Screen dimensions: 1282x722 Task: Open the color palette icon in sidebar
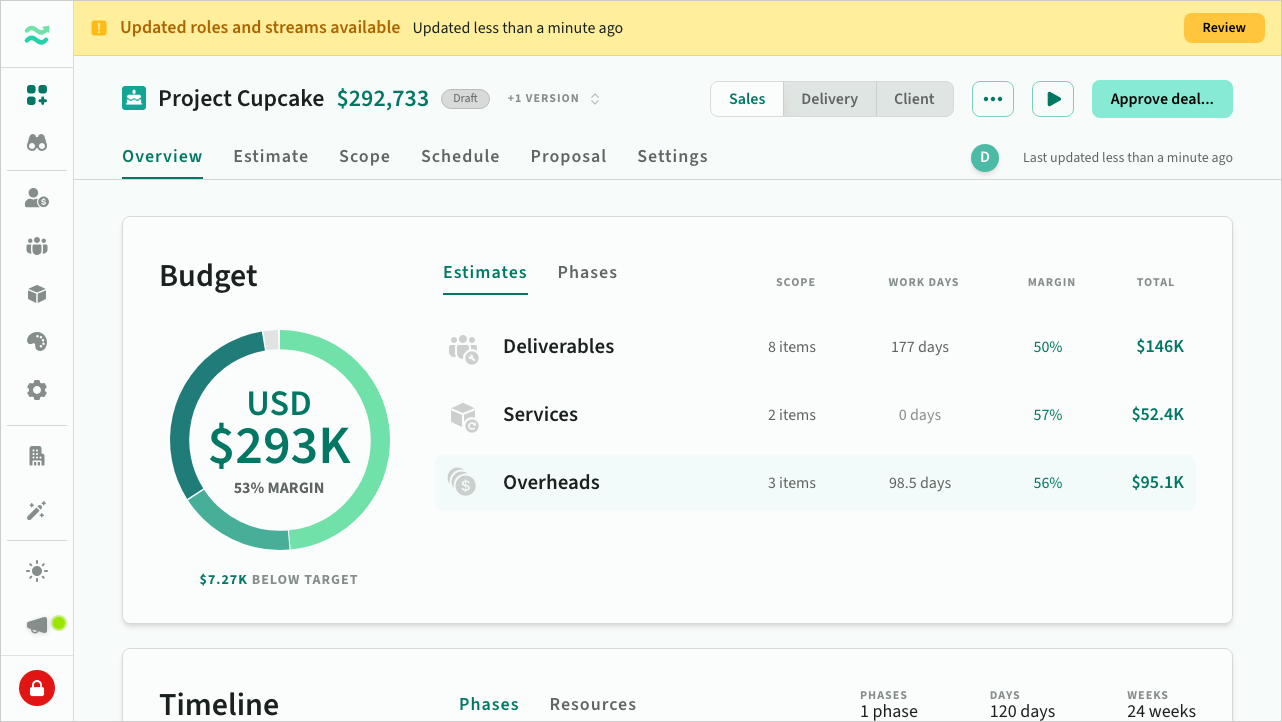click(37, 342)
